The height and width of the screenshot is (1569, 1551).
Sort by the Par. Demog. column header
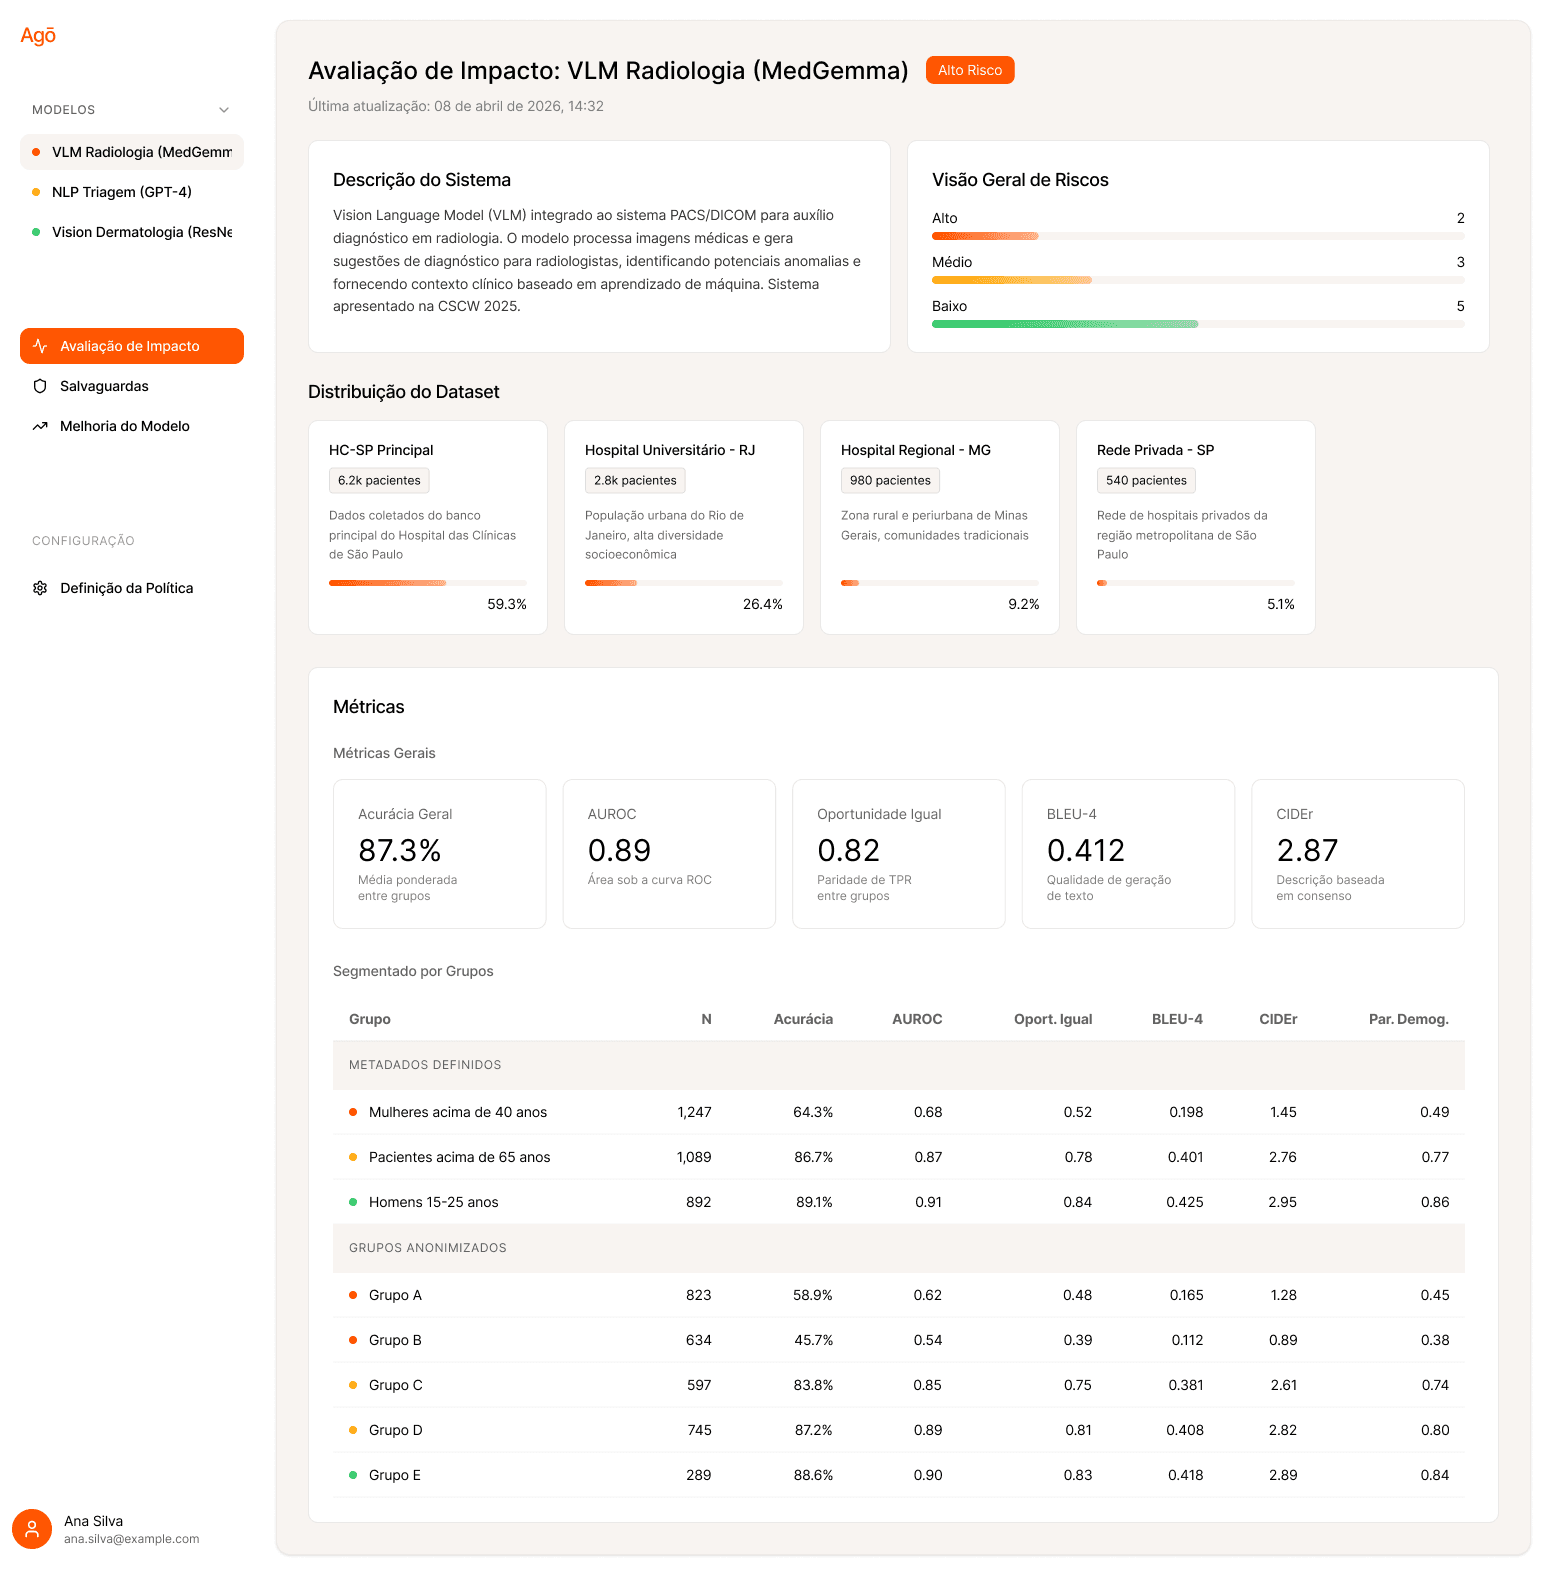coord(1408,1019)
